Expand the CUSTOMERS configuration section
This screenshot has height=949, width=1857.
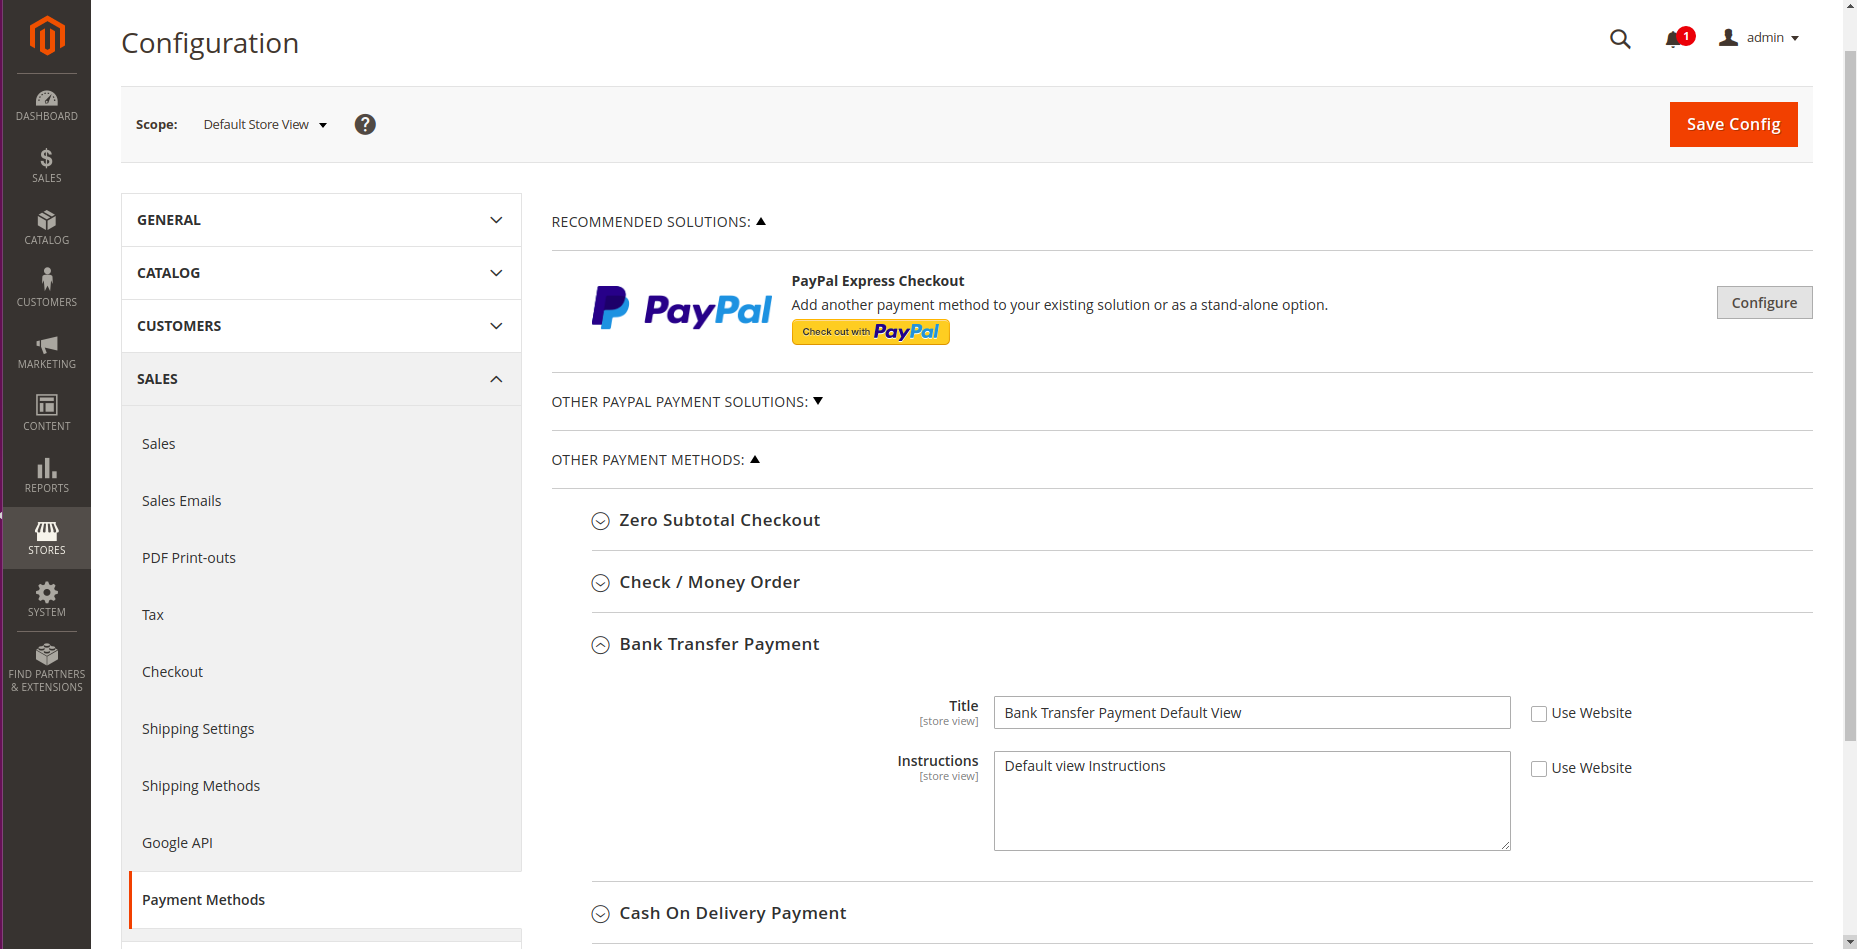tap(321, 326)
